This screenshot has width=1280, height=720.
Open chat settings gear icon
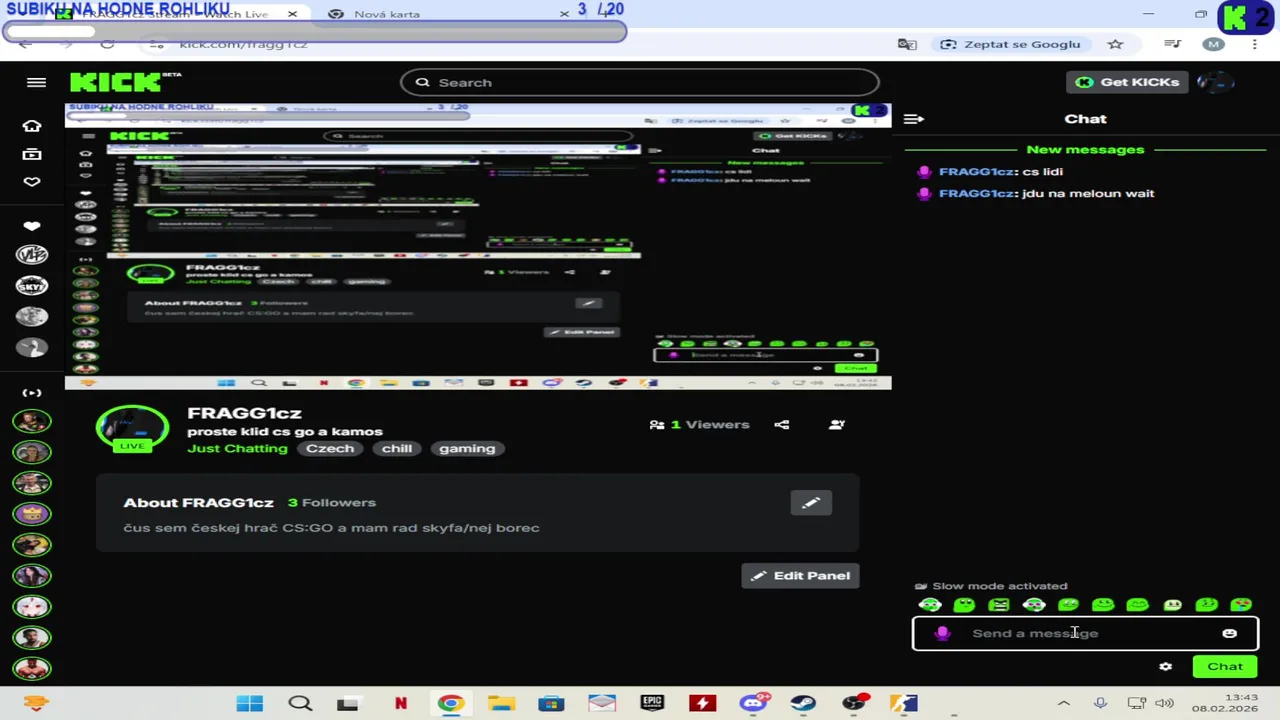[x=1165, y=666]
